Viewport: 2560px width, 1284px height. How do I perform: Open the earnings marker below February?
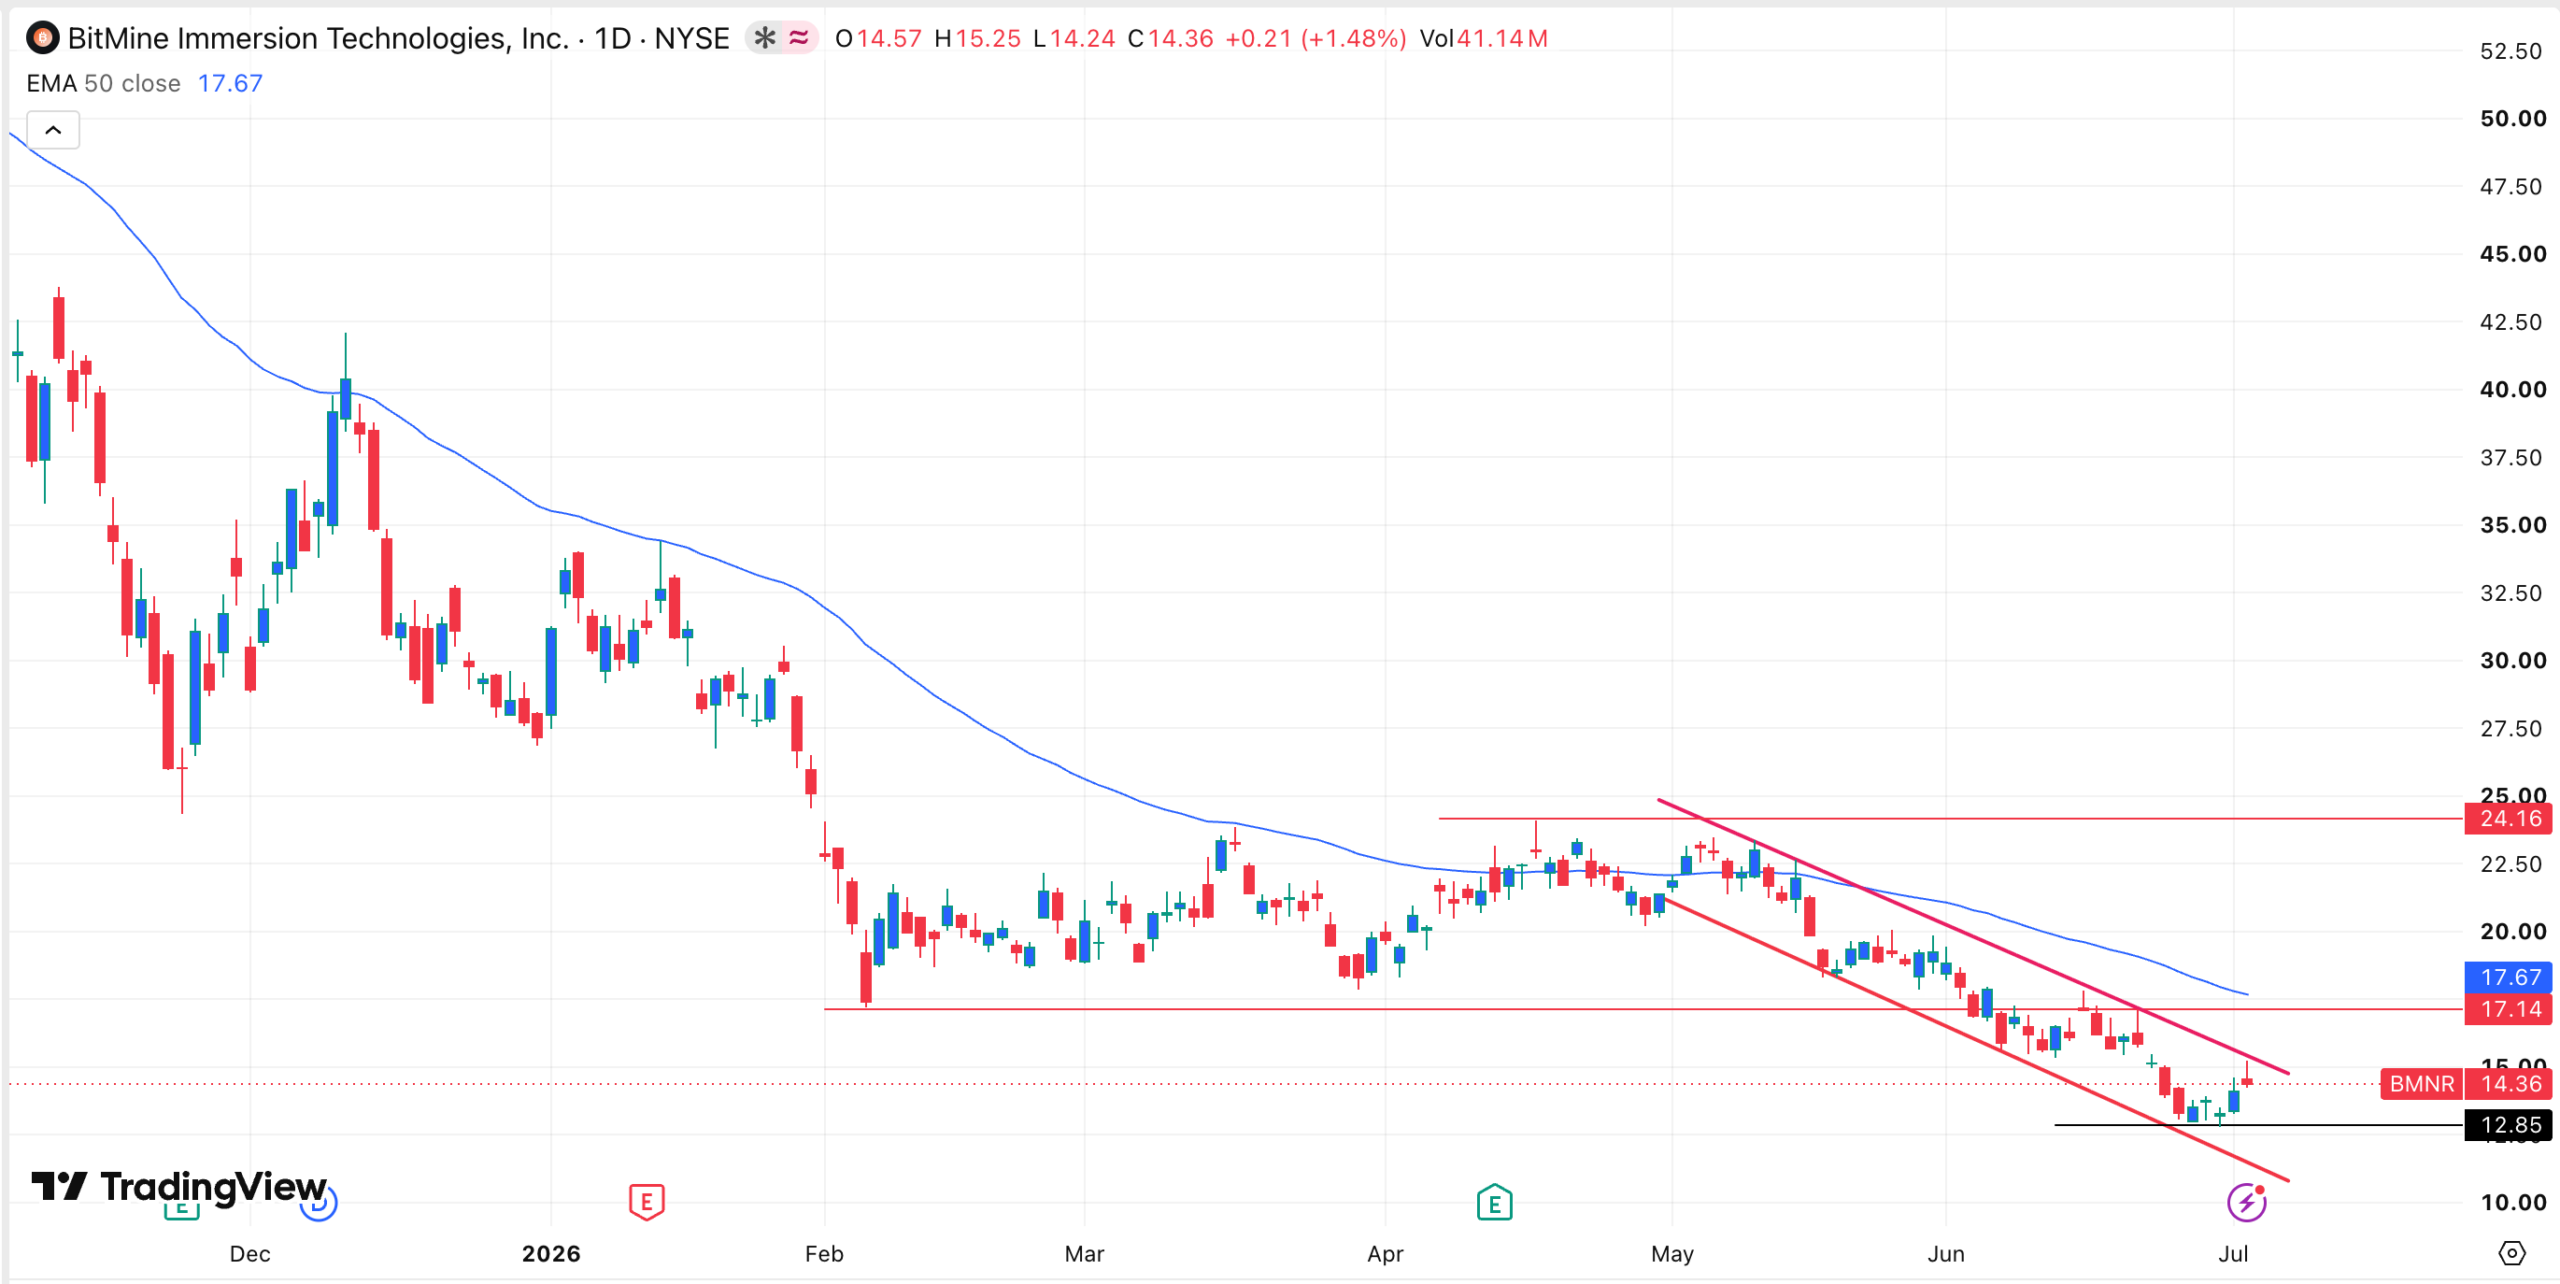pos(647,1201)
